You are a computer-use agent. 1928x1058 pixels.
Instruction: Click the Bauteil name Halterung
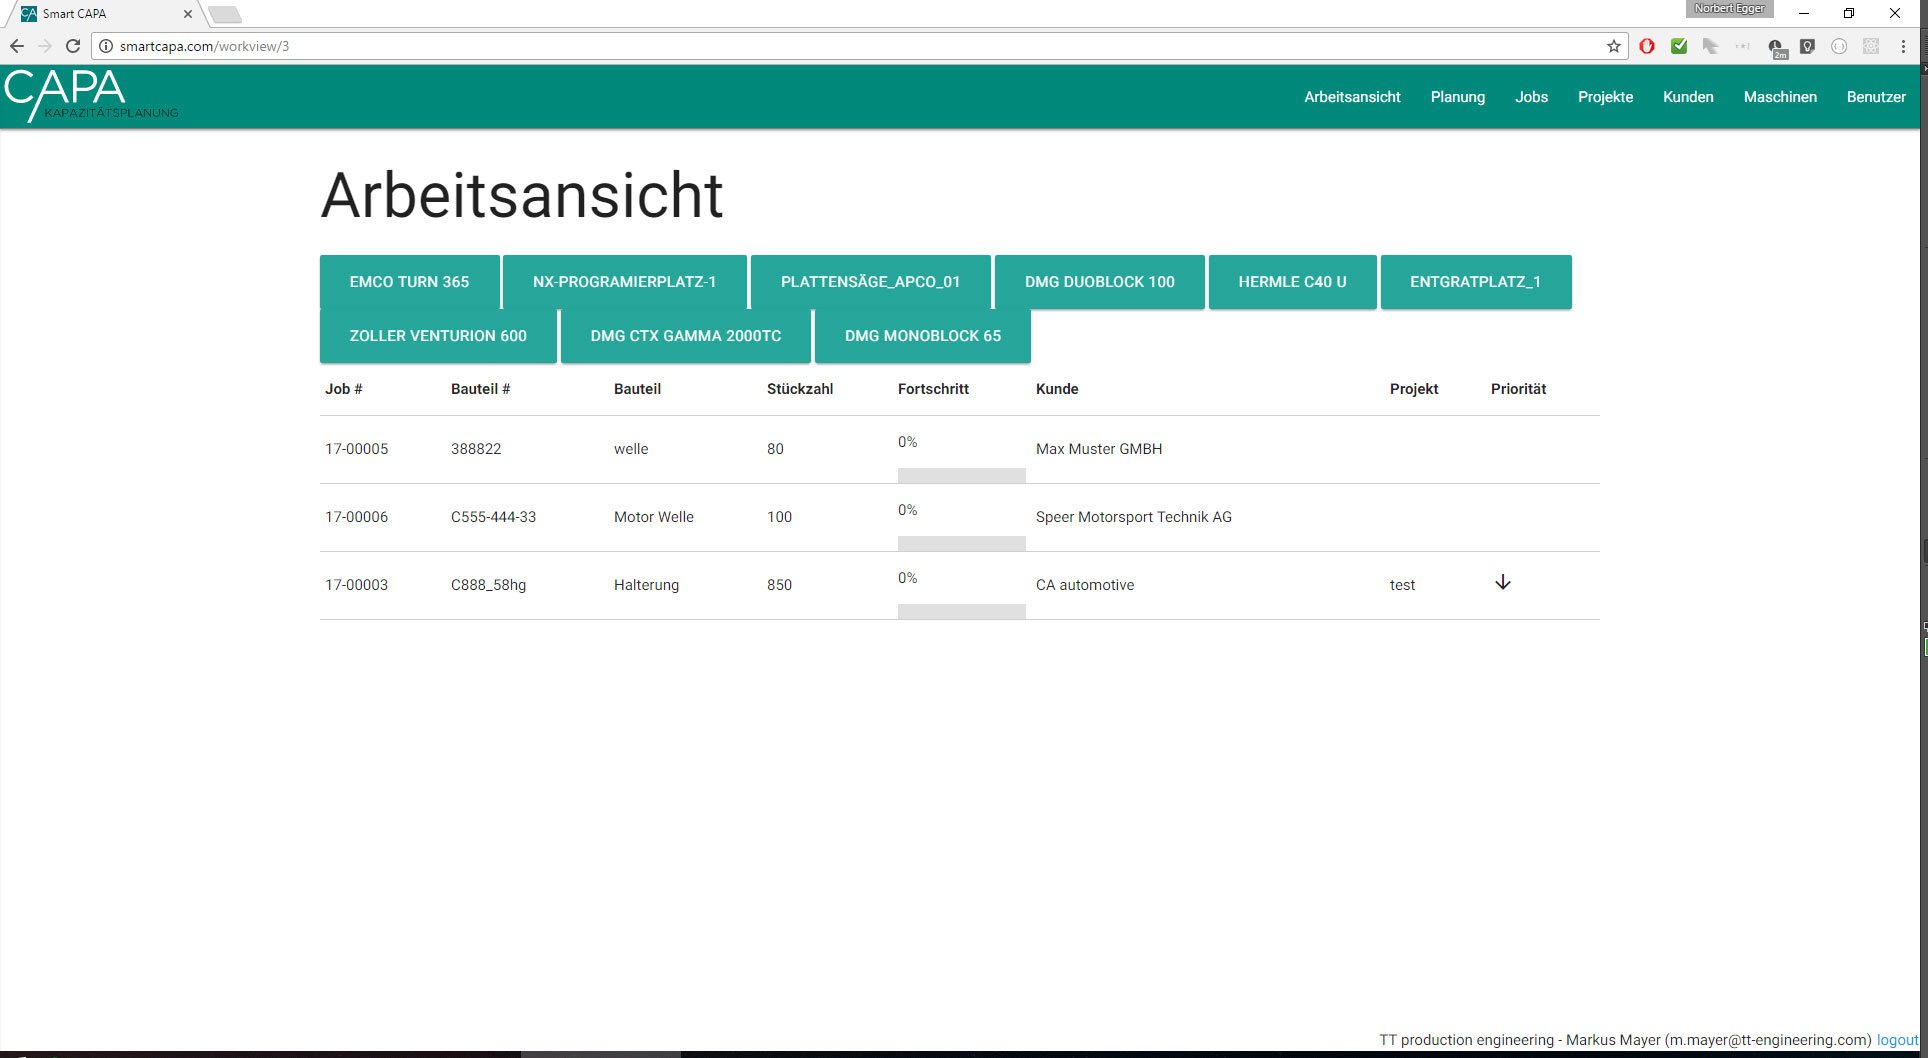(646, 585)
